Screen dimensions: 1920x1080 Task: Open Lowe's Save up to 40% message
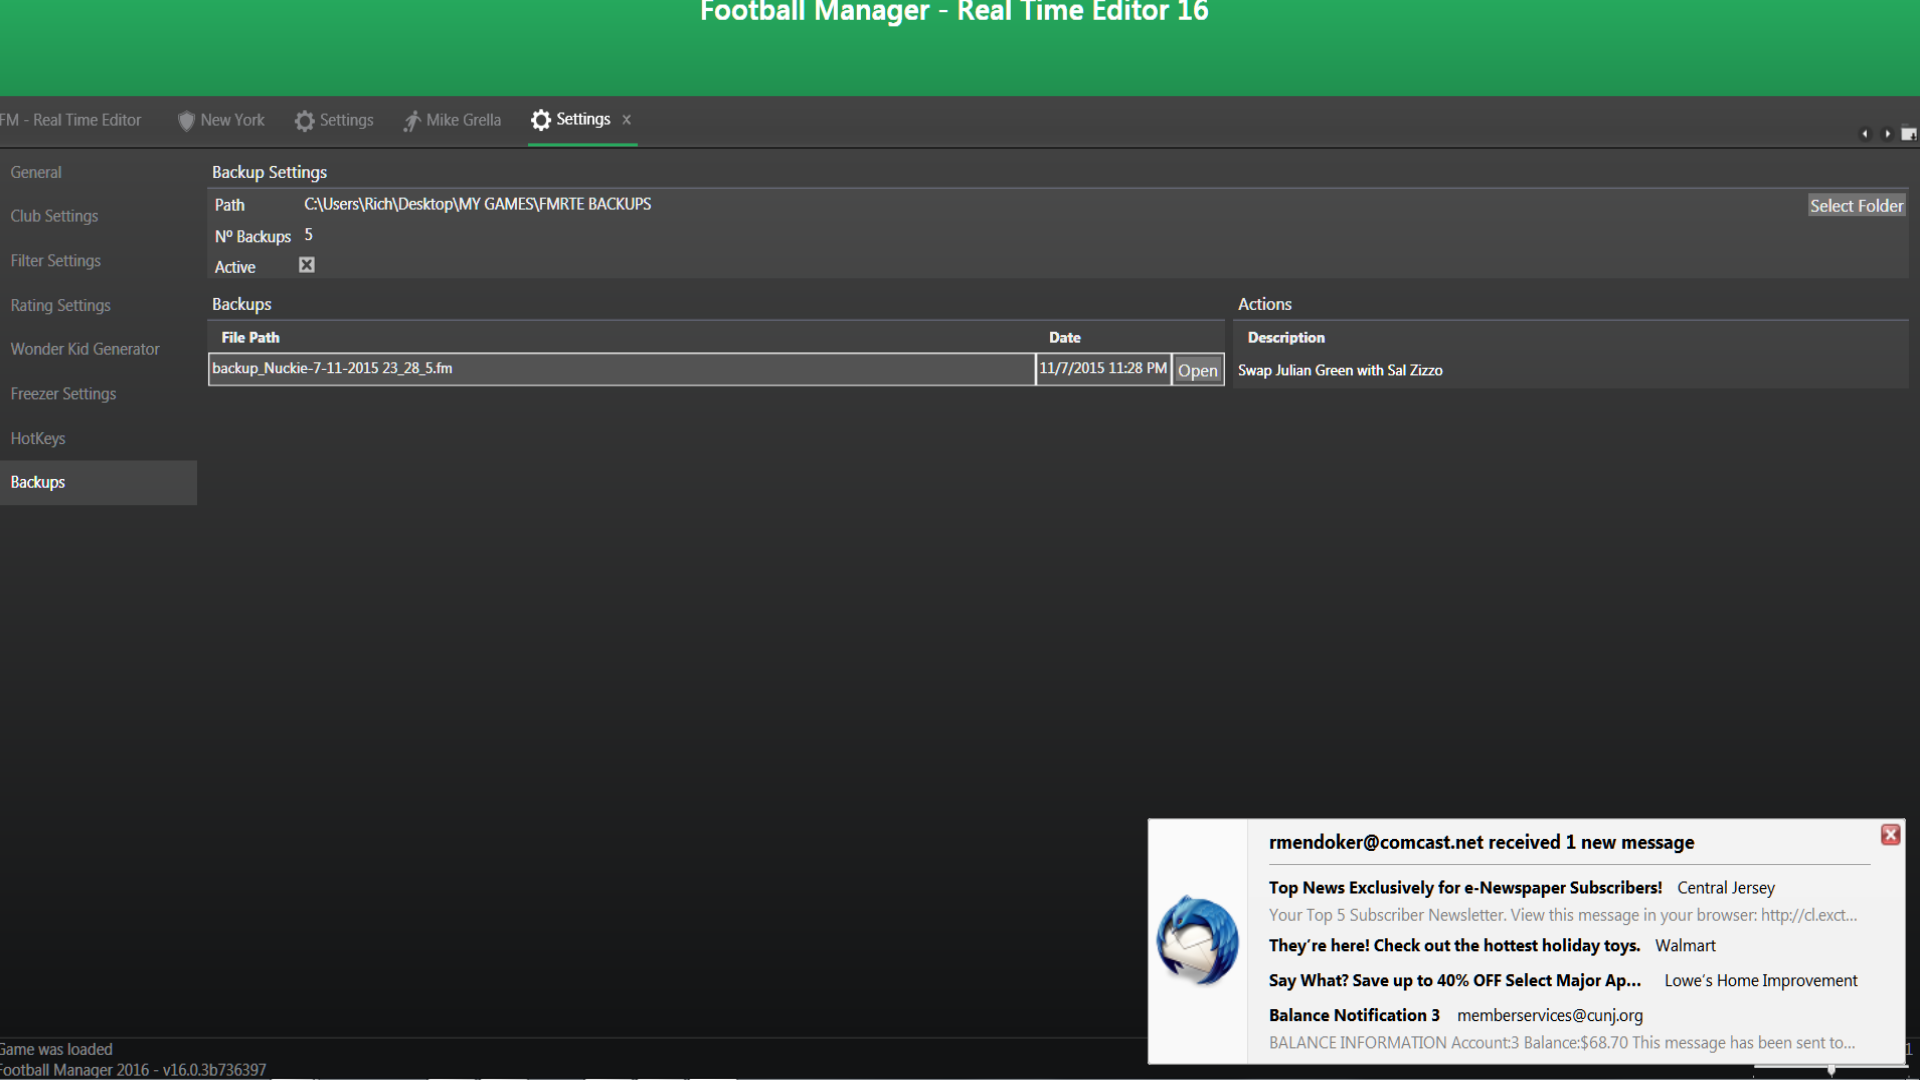pos(1454,981)
